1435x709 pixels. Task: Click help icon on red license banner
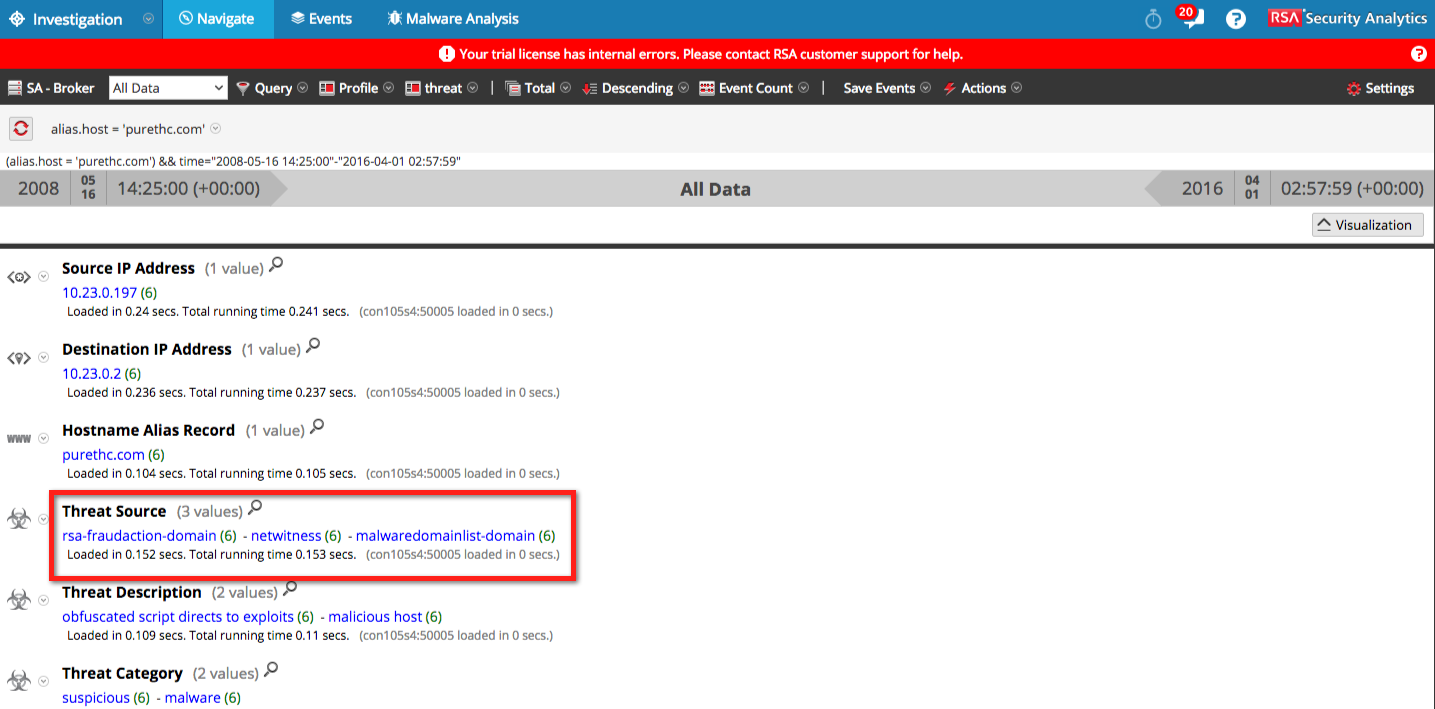click(x=1418, y=54)
